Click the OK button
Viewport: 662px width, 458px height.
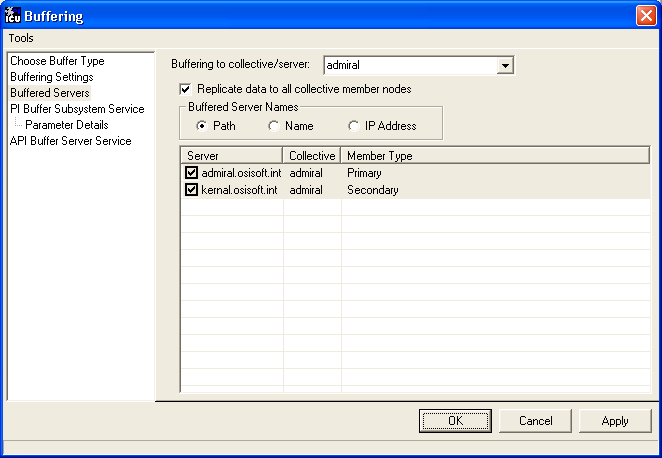[x=455, y=420]
